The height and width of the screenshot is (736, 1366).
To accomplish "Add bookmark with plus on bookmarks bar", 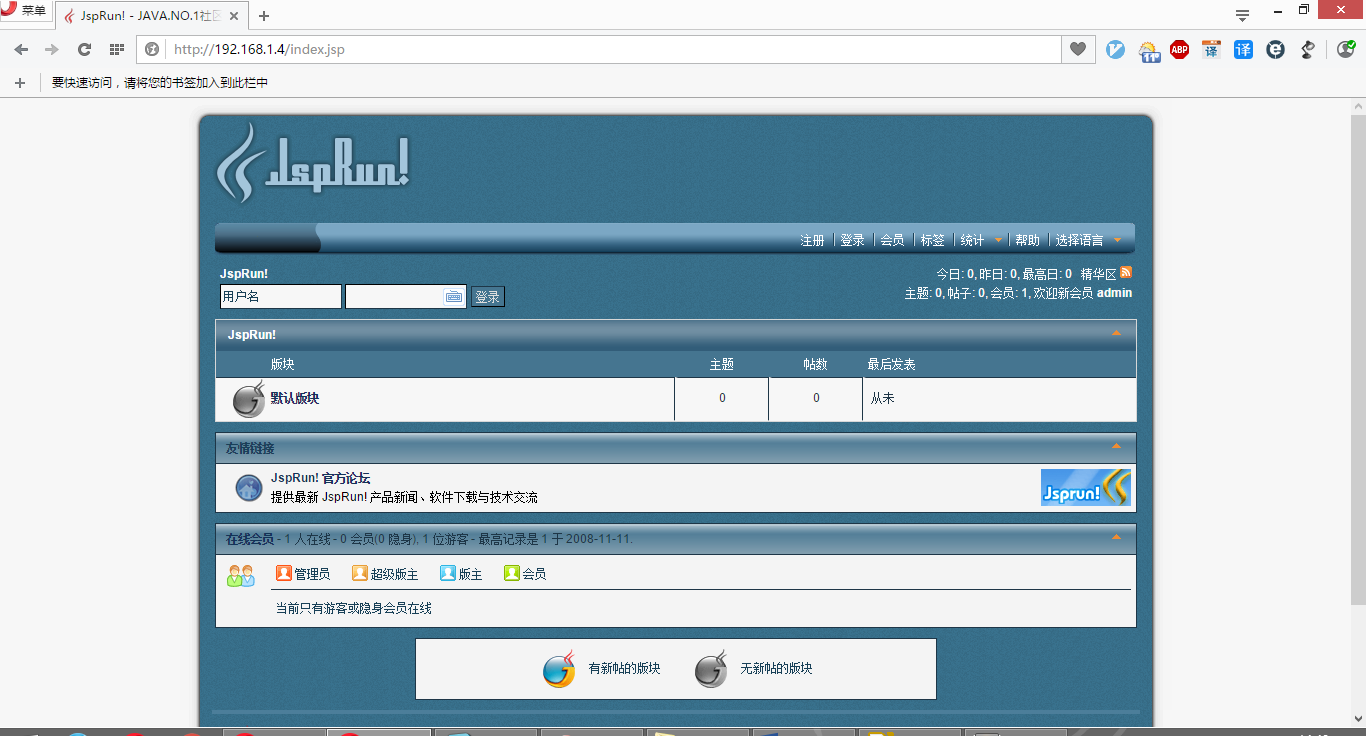I will click(20, 83).
